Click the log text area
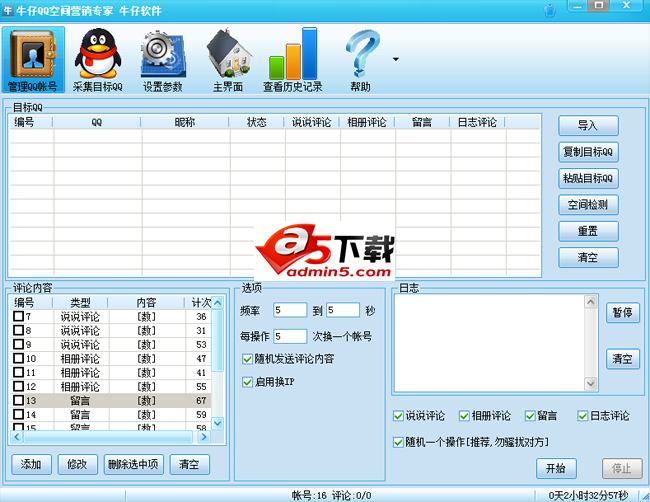This screenshot has height=502, width=650. [489, 343]
